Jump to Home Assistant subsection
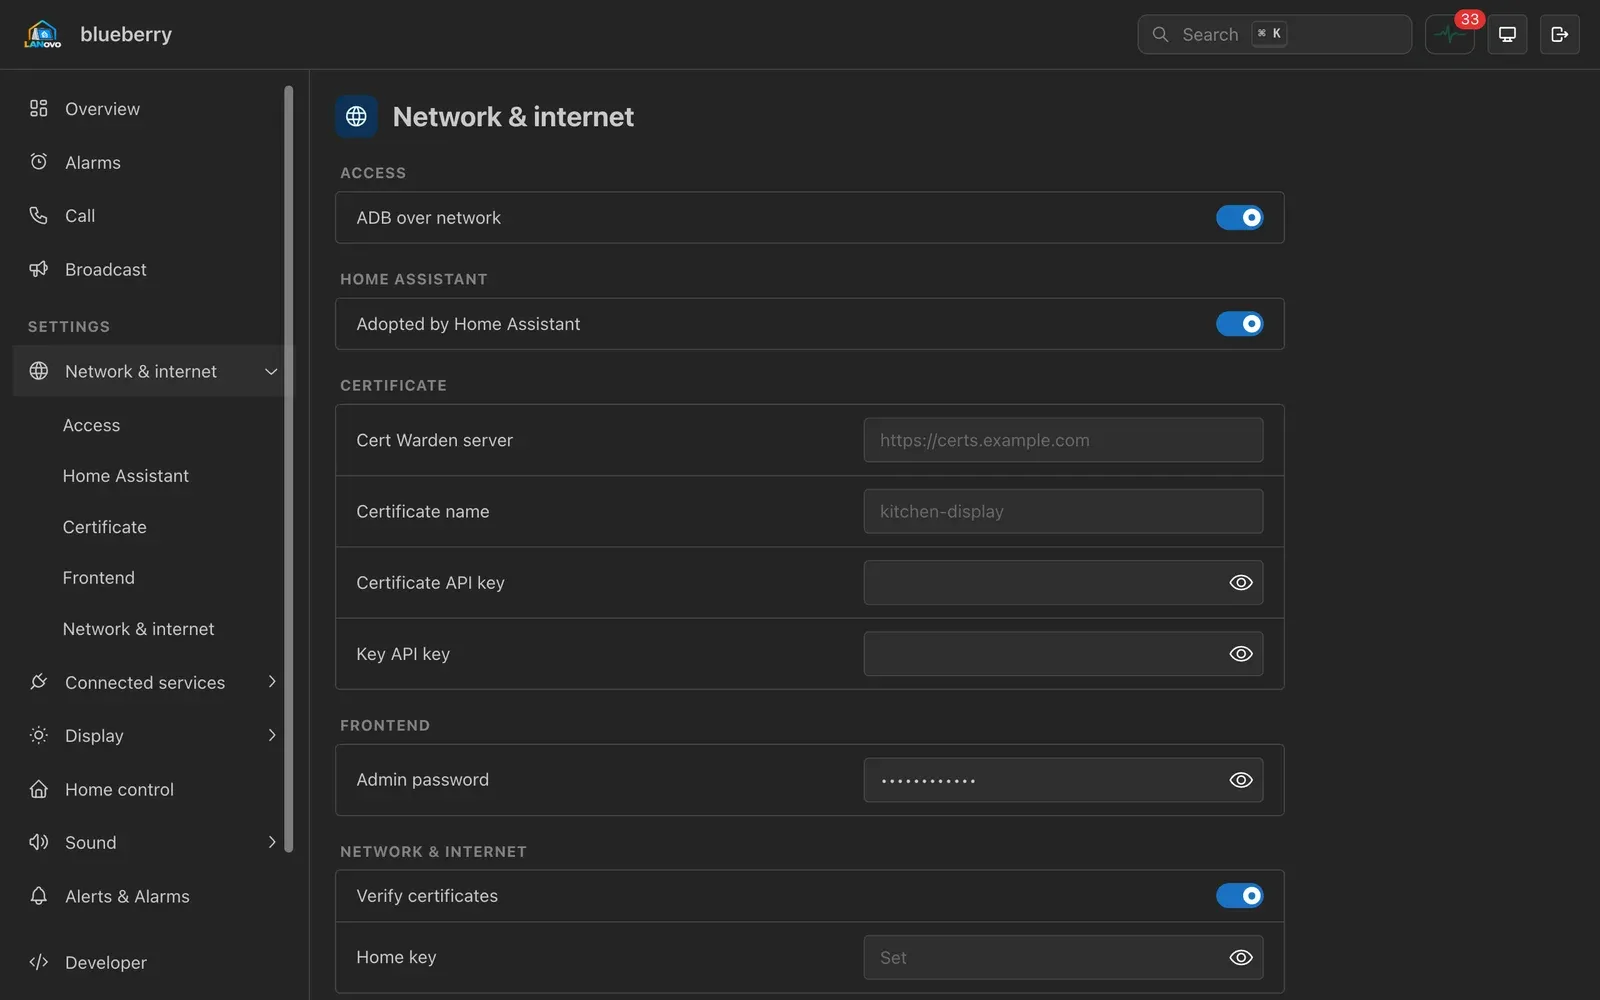1600x1000 pixels. [x=125, y=476]
